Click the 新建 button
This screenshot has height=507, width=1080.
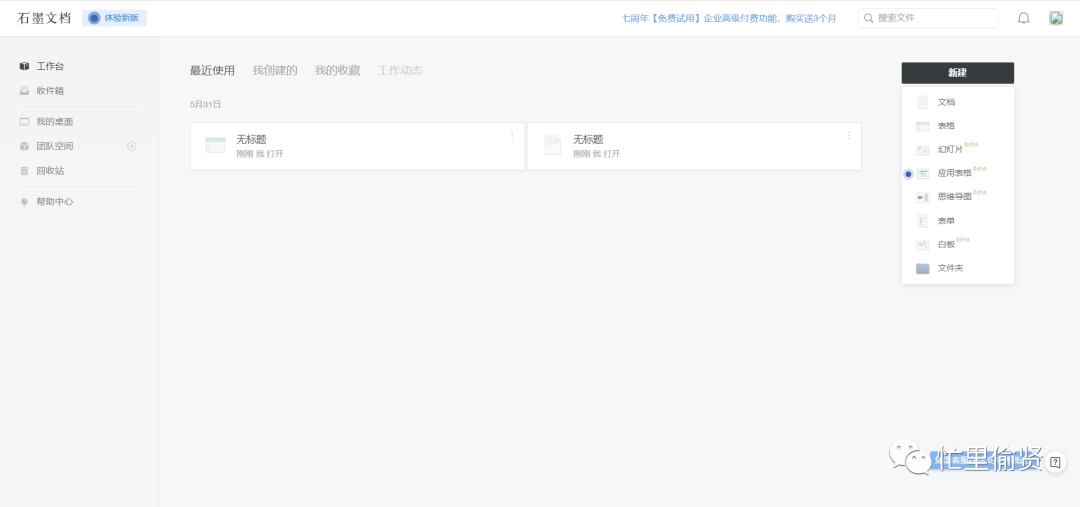(x=957, y=73)
